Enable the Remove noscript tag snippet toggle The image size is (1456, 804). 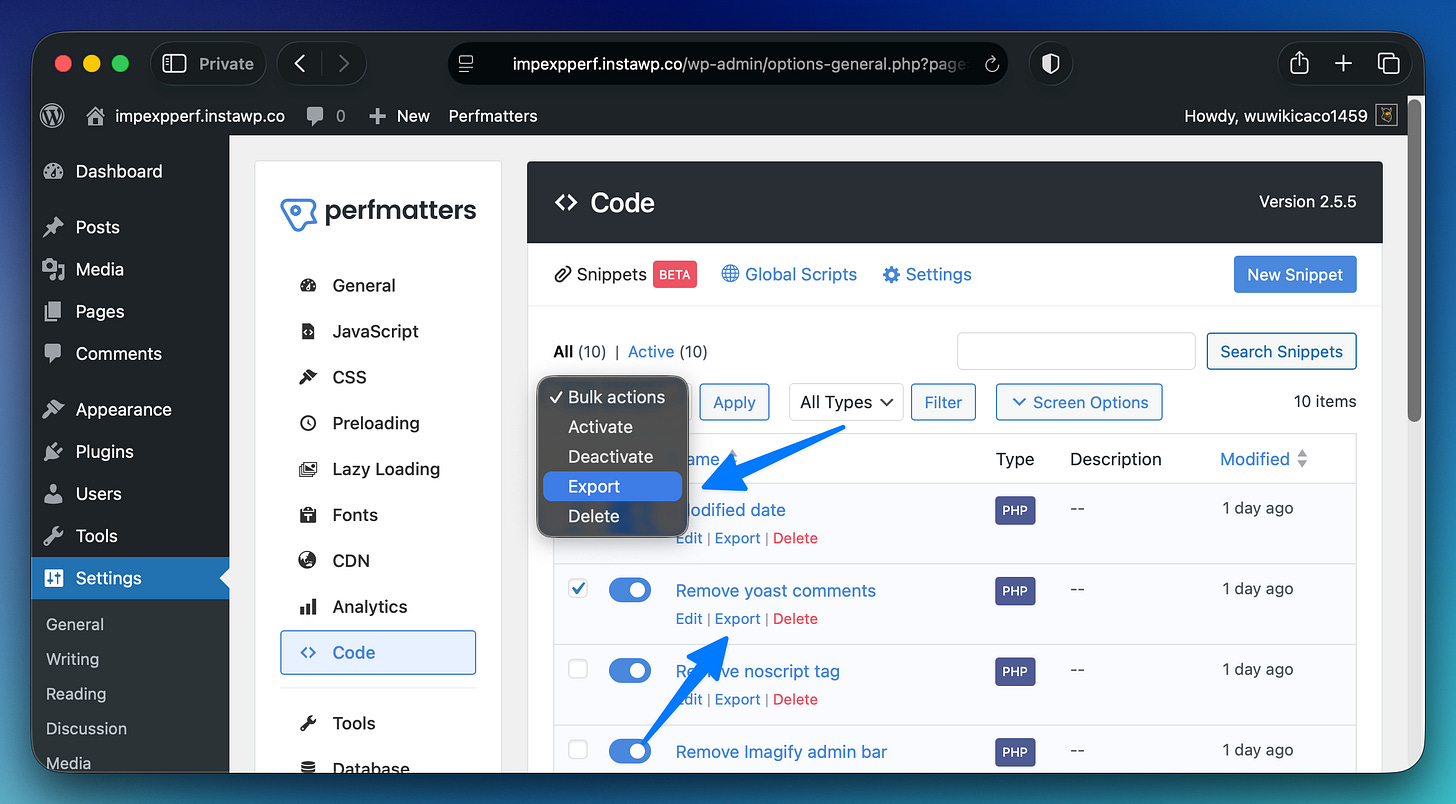coord(630,670)
